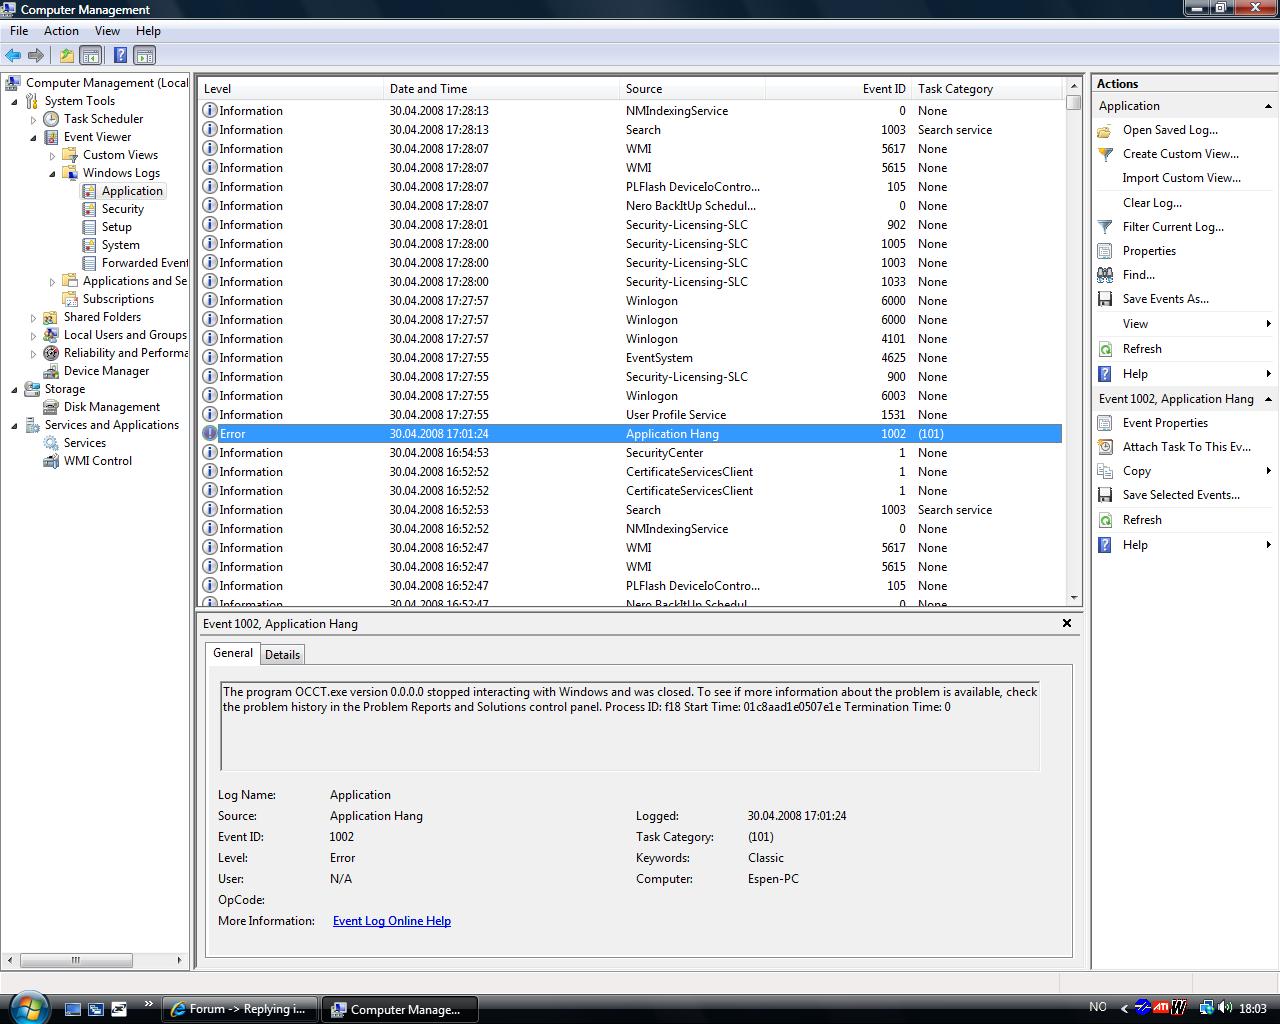Click the Reliability and Performance icon
This screenshot has width=1280, height=1024.
point(51,353)
